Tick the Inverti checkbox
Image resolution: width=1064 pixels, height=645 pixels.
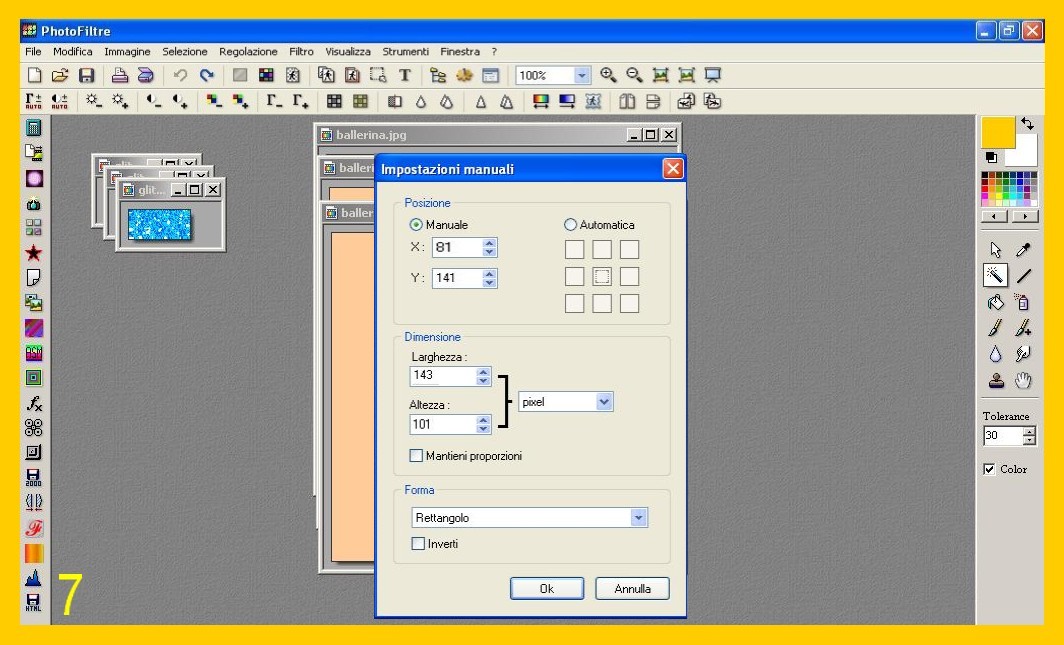pos(419,544)
